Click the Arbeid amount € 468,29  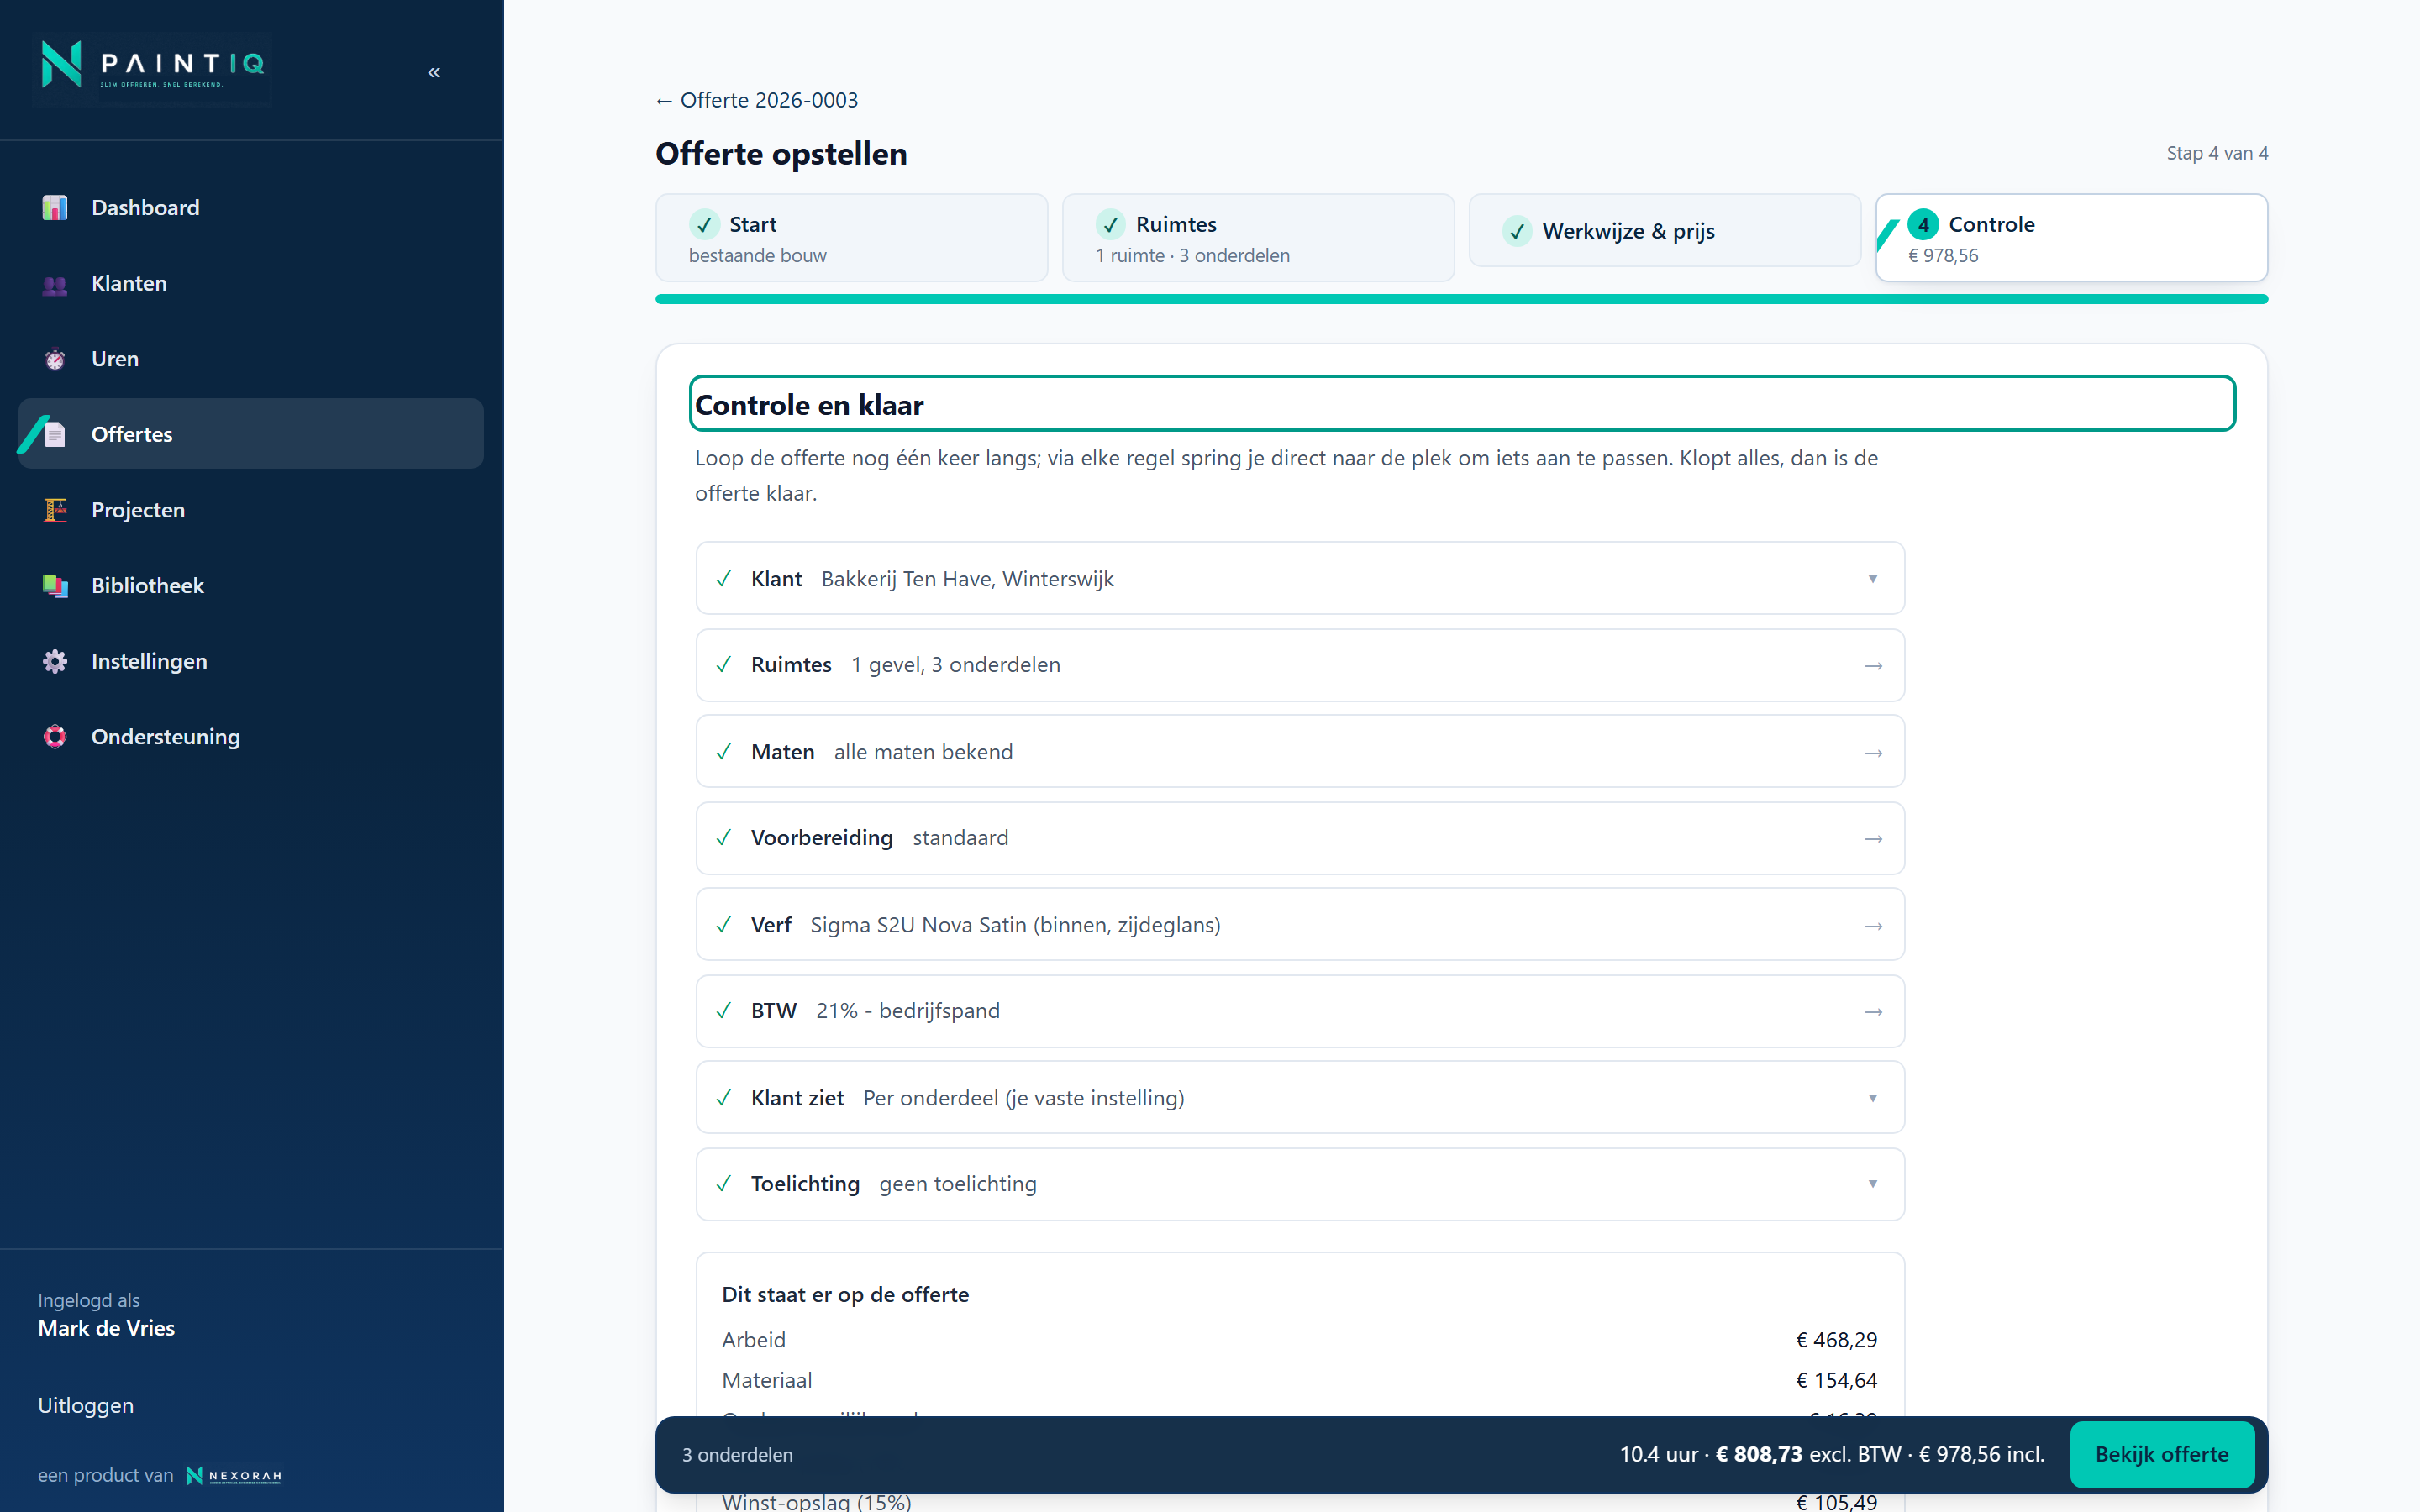(x=1837, y=1340)
